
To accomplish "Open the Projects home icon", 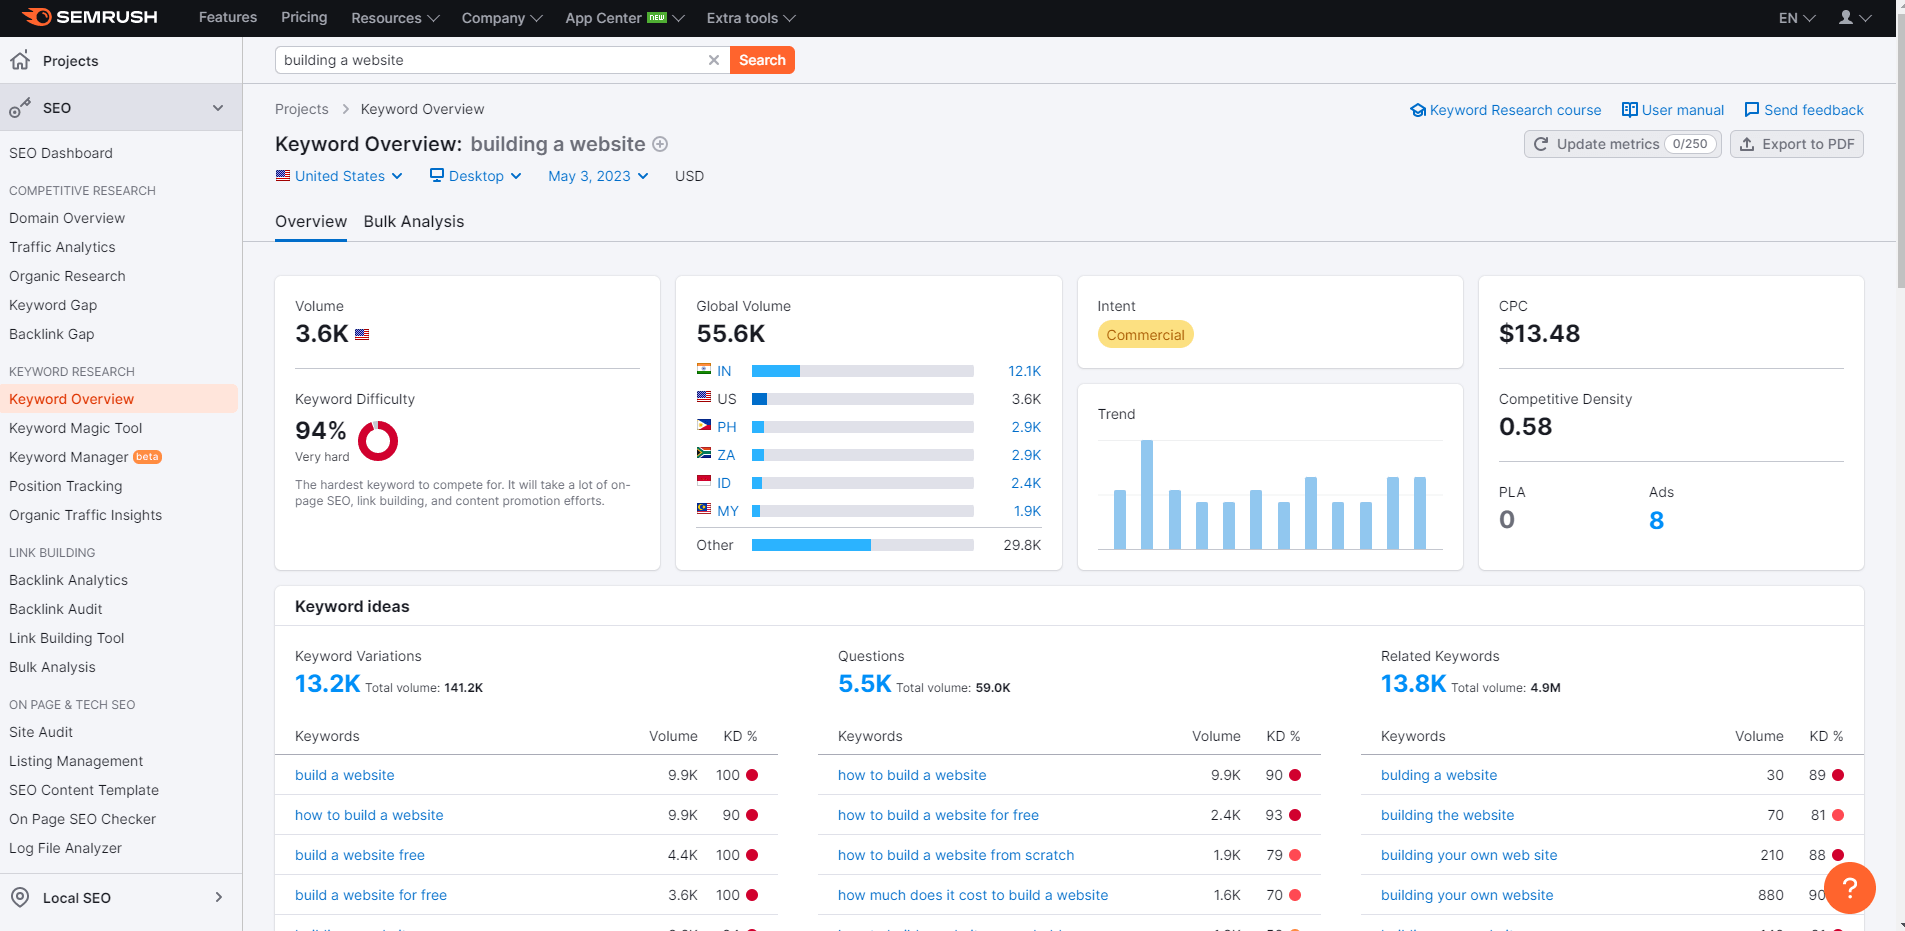I will (20, 60).
